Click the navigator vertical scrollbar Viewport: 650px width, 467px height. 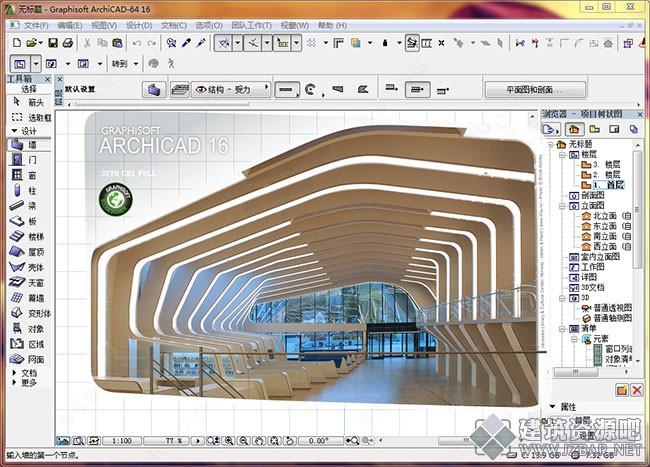pyautogui.click(x=638, y=211)
